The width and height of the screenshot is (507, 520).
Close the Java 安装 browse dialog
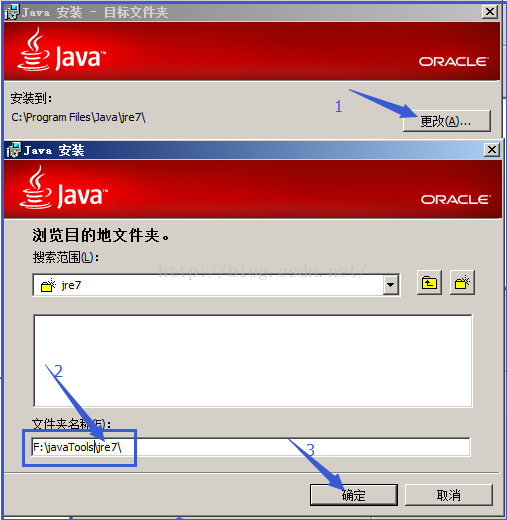[x=492, y=150]
